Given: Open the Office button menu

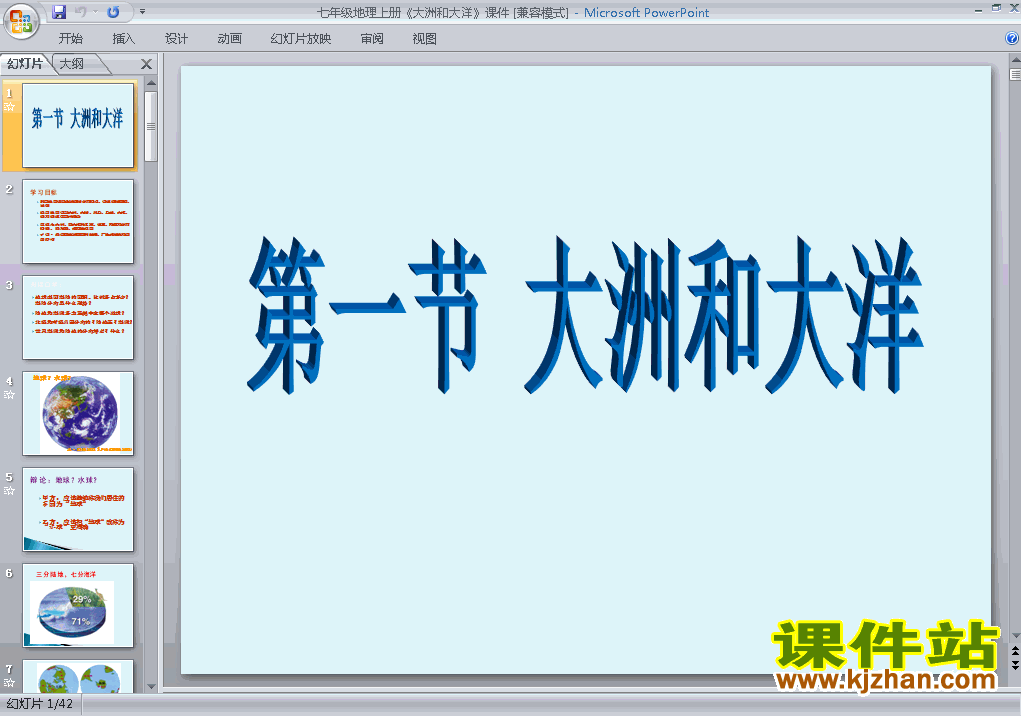Looking at the screenshot, I should 21,21.
